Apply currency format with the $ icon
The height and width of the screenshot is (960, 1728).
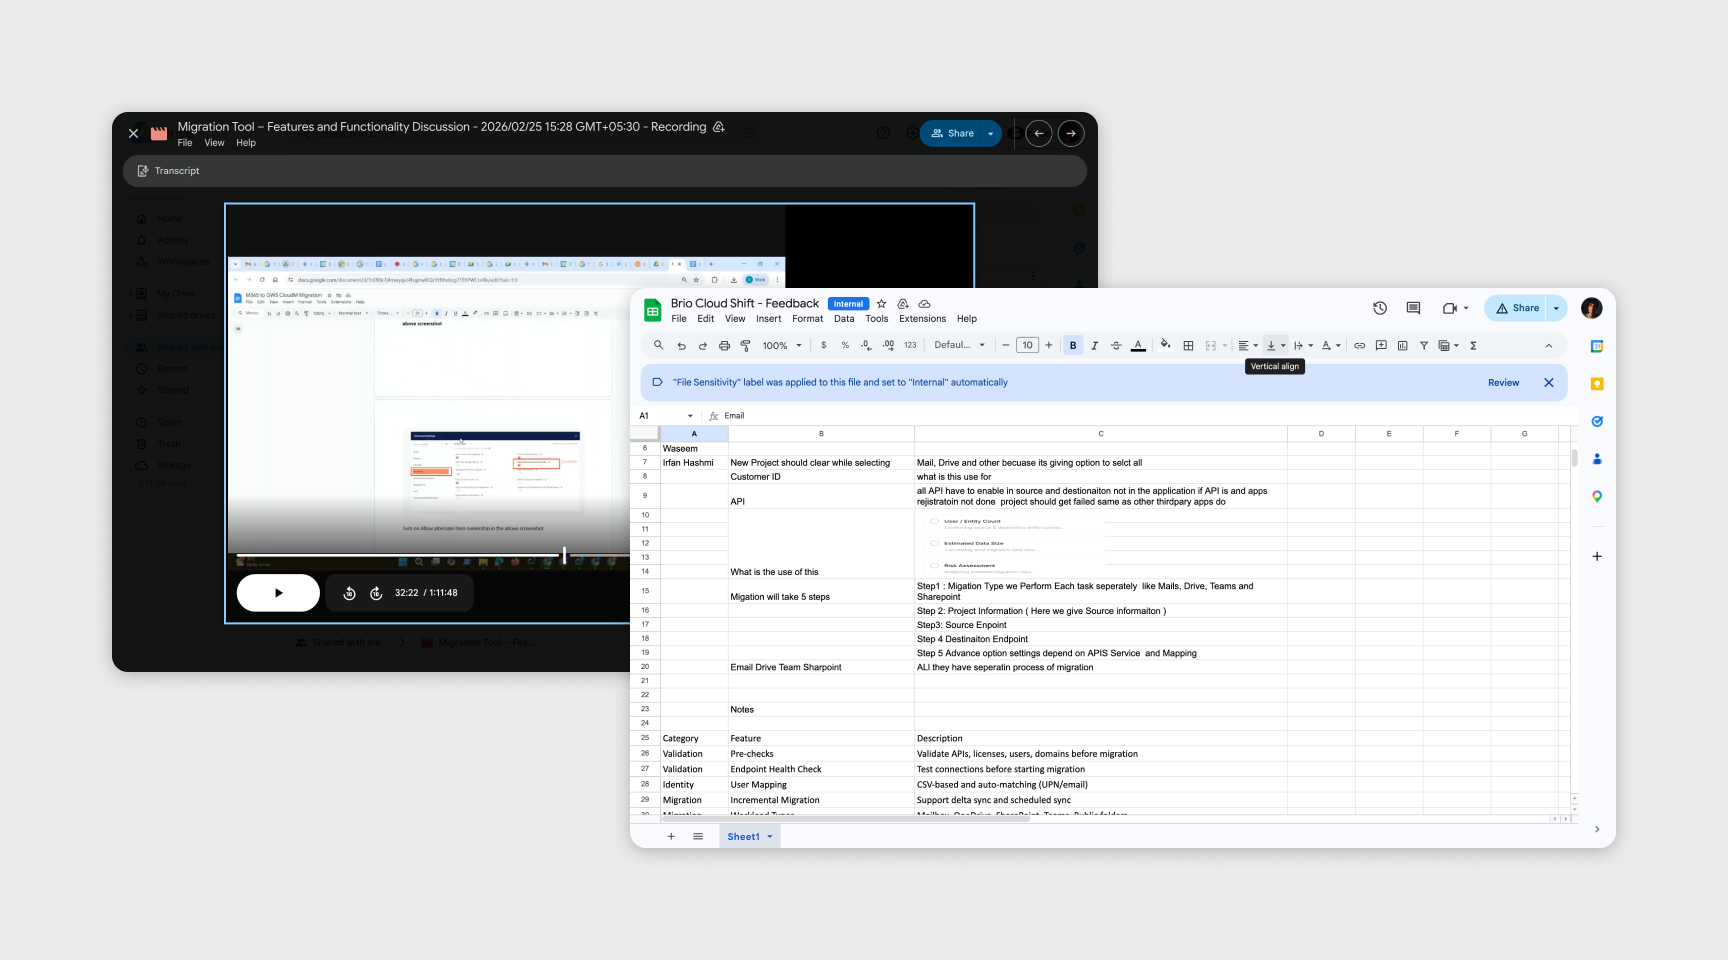coord(824,346)
